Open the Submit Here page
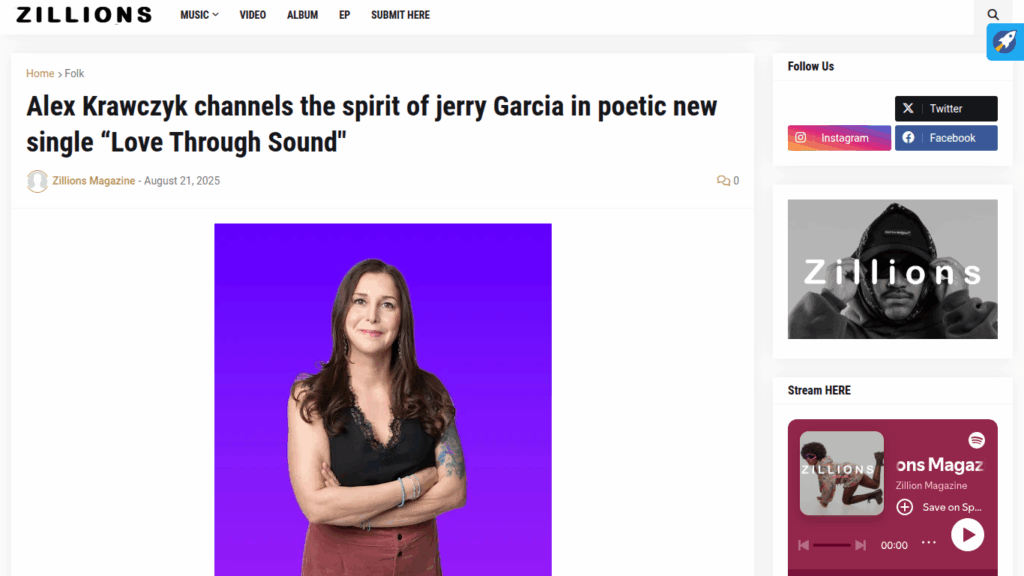Image resolution: width=1024 pixels, height=576 pixels. coord(400,15)
